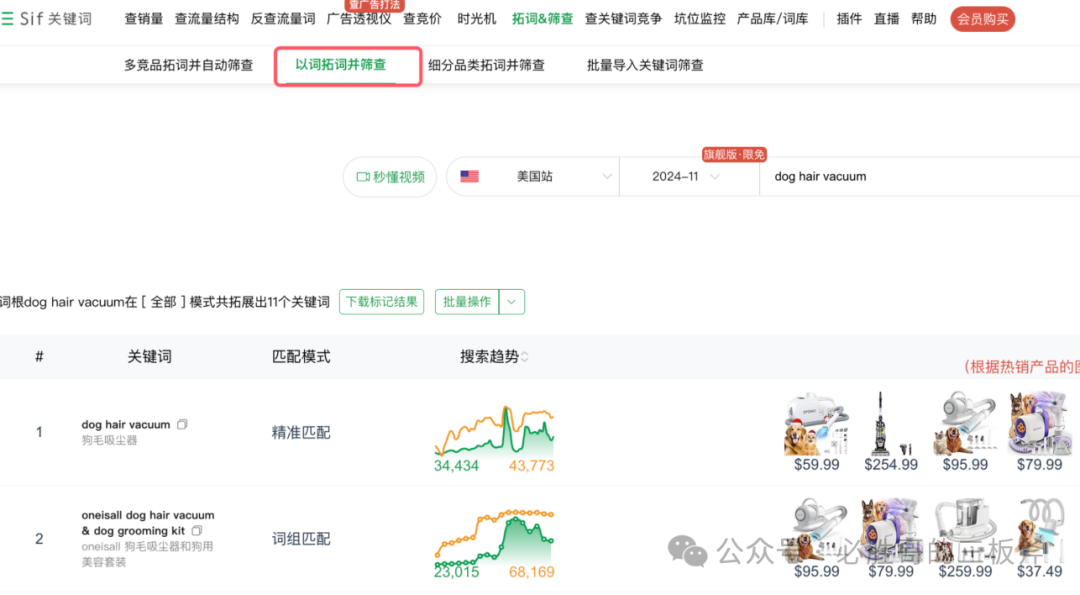Open the 批量操作 dropdown arrow
The height and width of the screenshot is (595, 1080).
510,301
